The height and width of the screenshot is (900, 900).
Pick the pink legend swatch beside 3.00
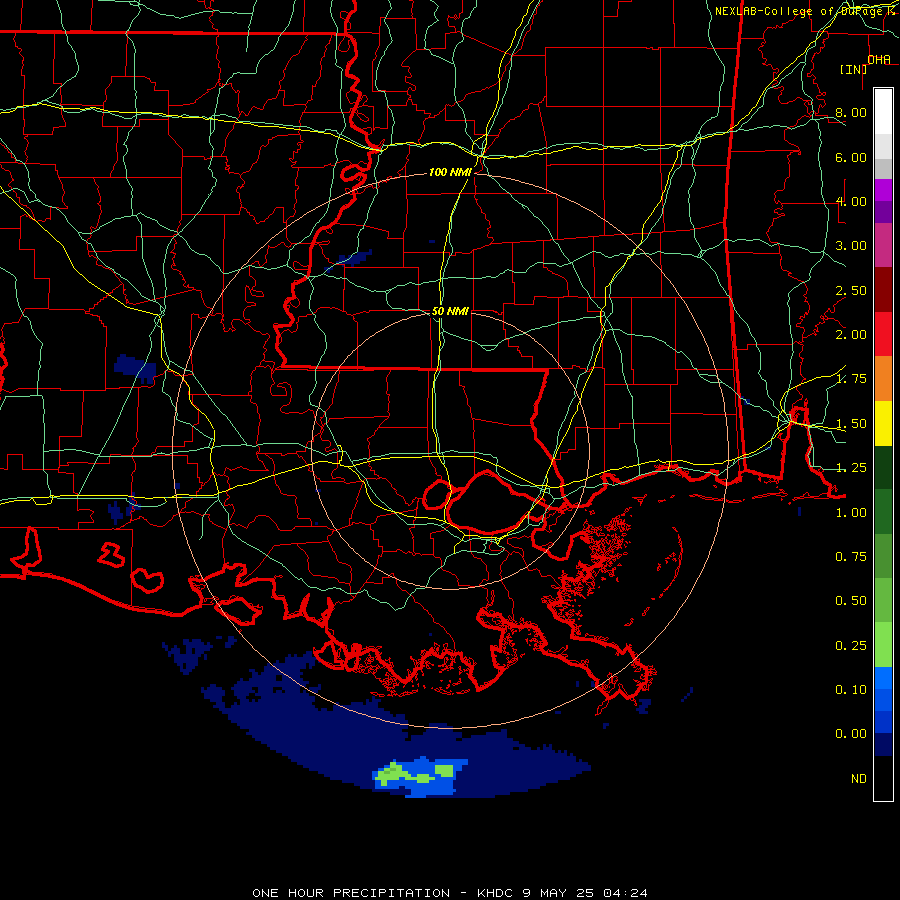click(x=883, y=245)
